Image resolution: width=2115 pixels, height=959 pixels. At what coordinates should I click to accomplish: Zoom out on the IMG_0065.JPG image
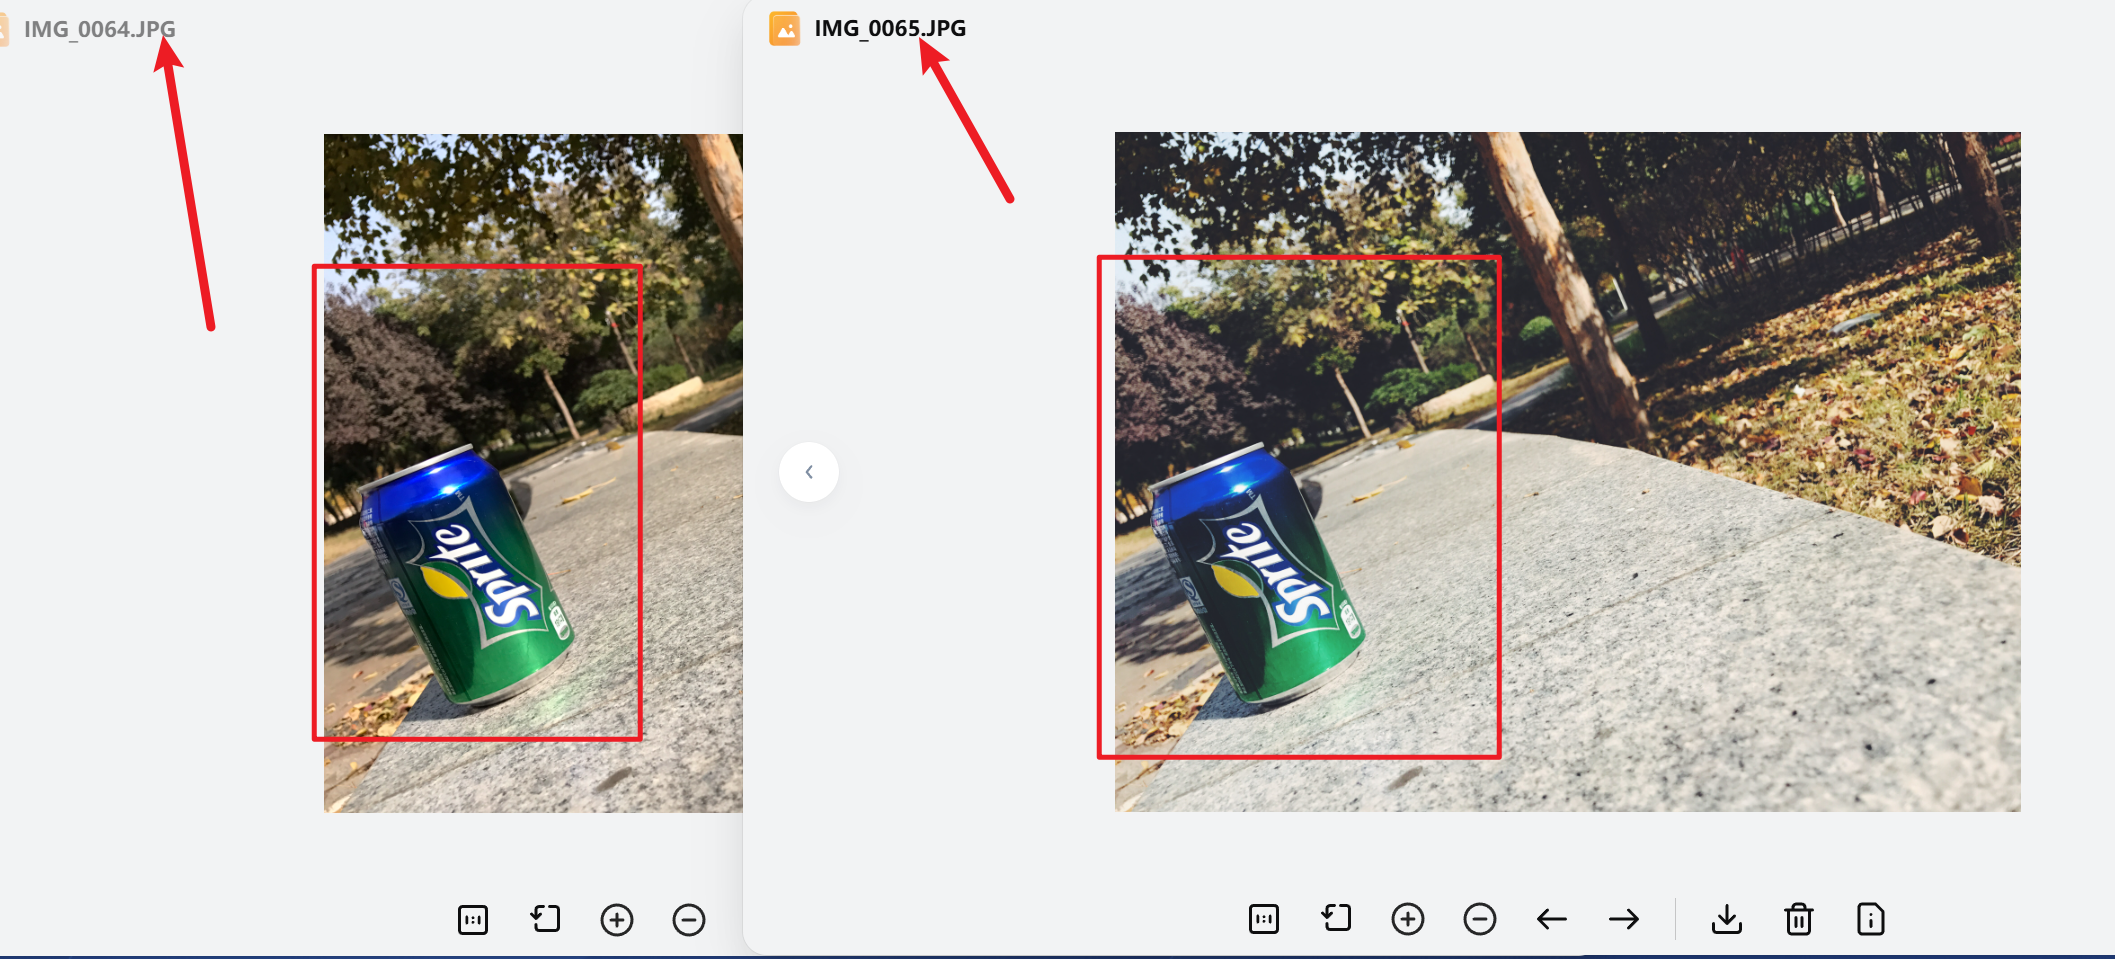point(1480,918)
